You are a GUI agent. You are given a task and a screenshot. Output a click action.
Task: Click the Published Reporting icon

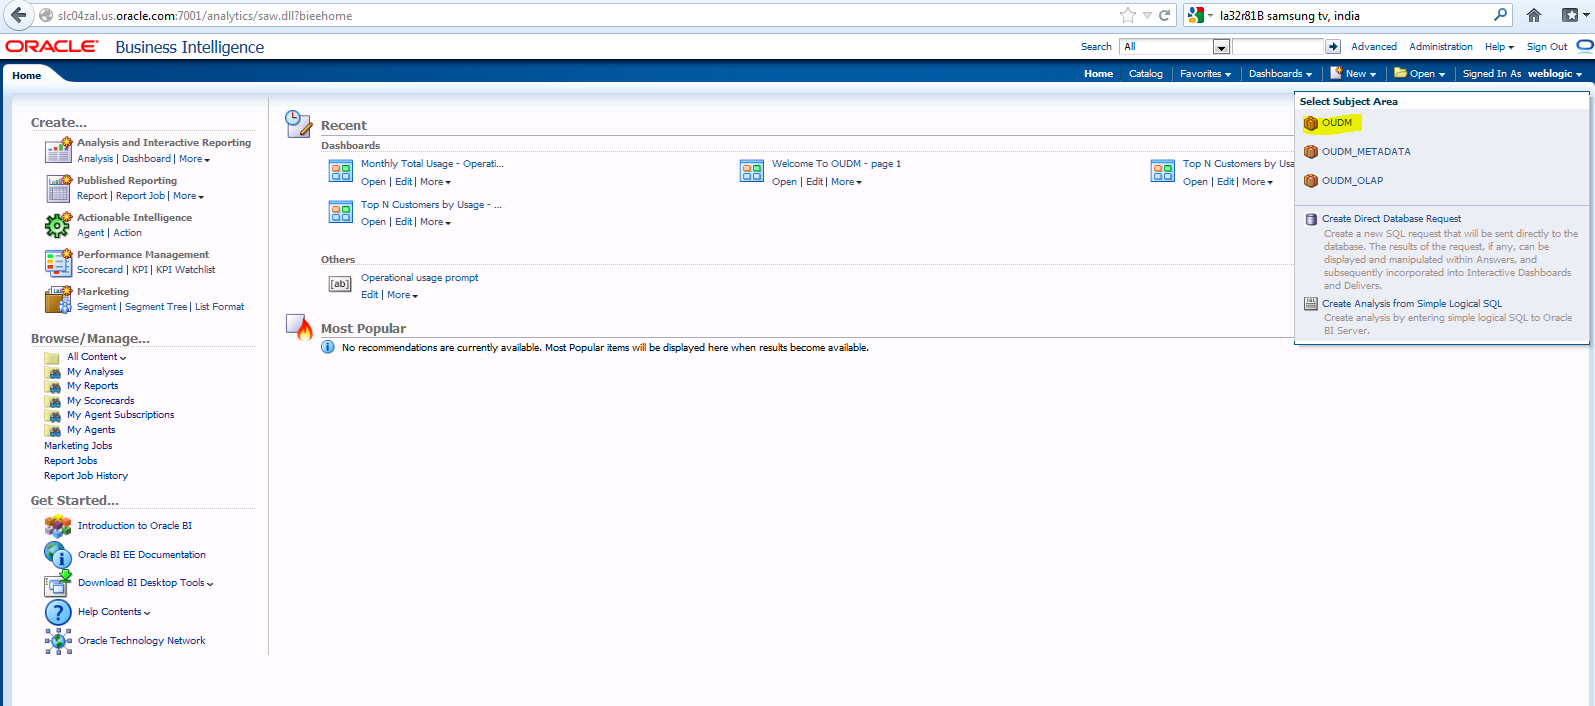point(58,188)
